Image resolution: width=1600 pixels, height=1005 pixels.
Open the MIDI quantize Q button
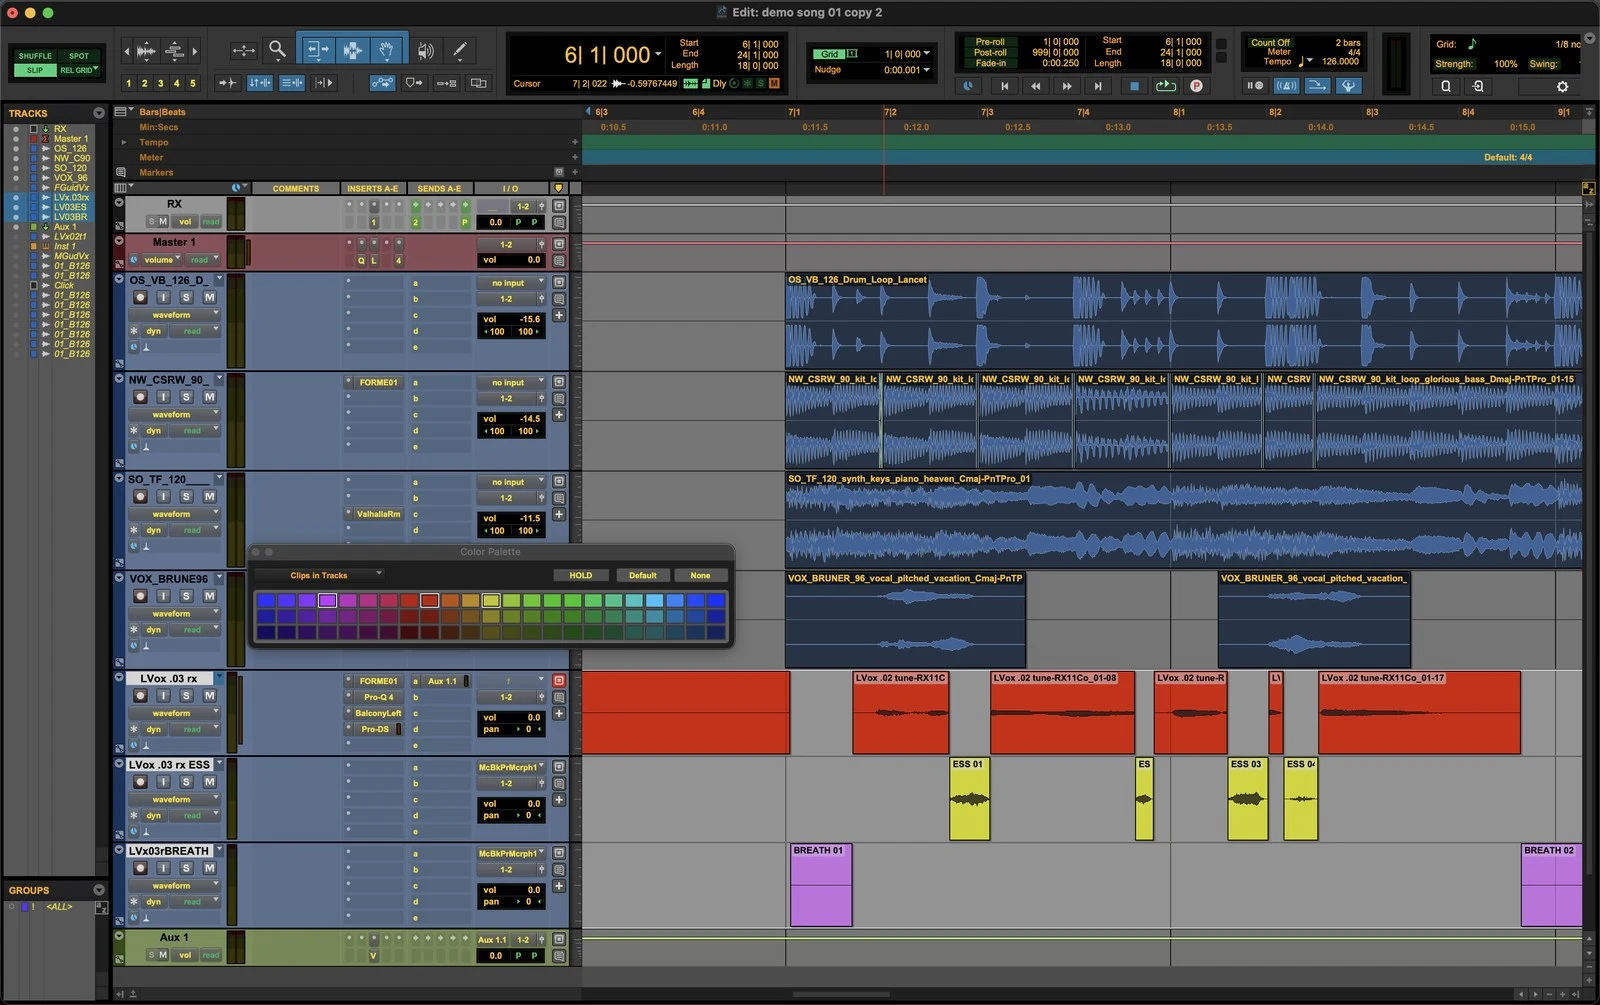1445,87
